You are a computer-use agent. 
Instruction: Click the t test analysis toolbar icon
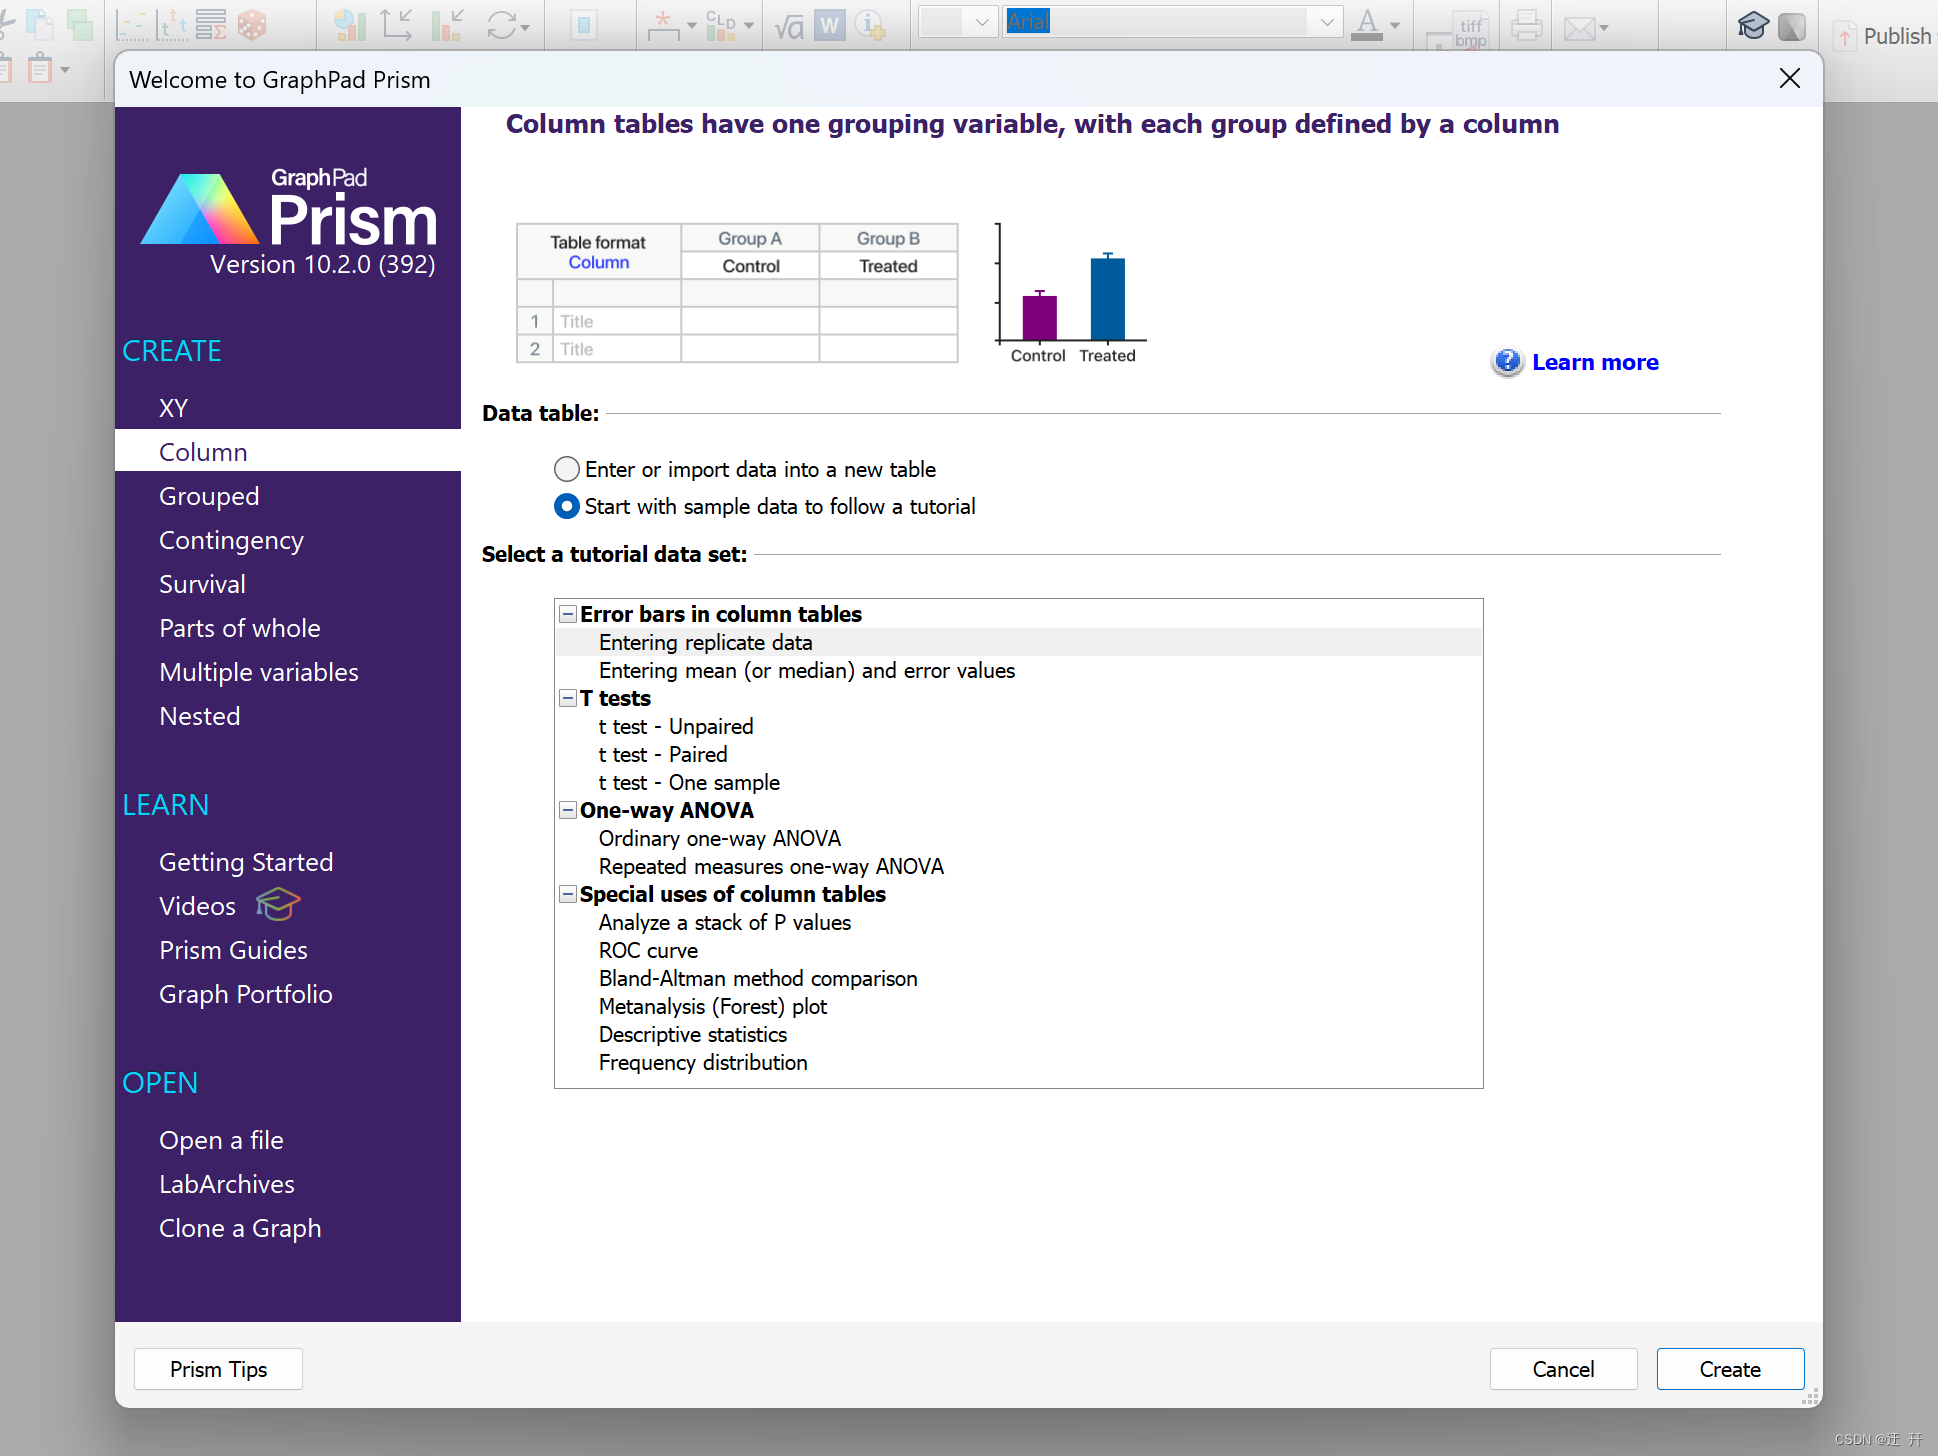[171, 24]
